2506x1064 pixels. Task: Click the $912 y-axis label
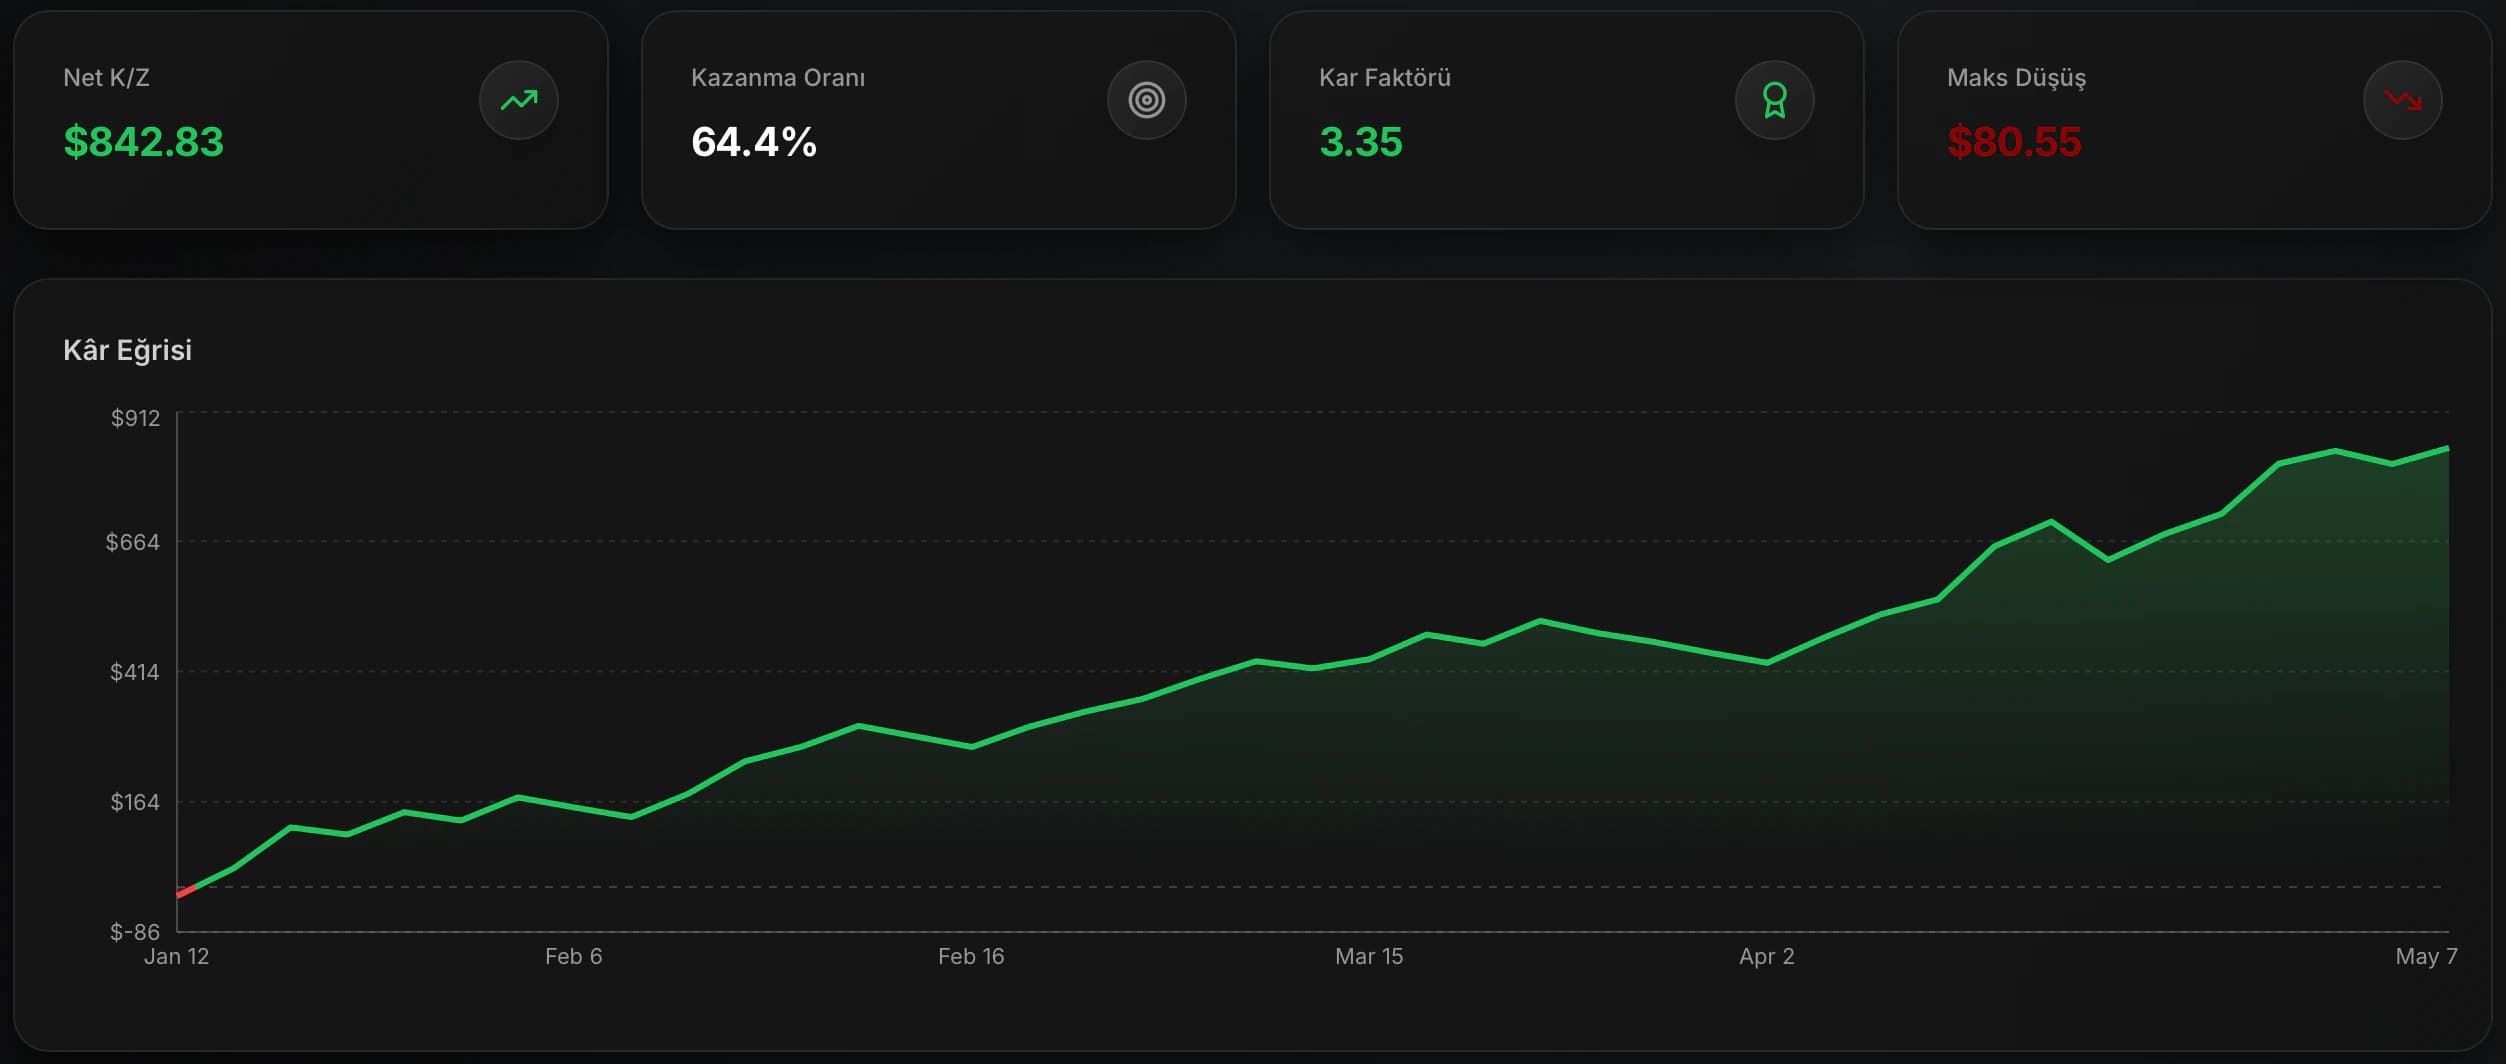[135, 418]
